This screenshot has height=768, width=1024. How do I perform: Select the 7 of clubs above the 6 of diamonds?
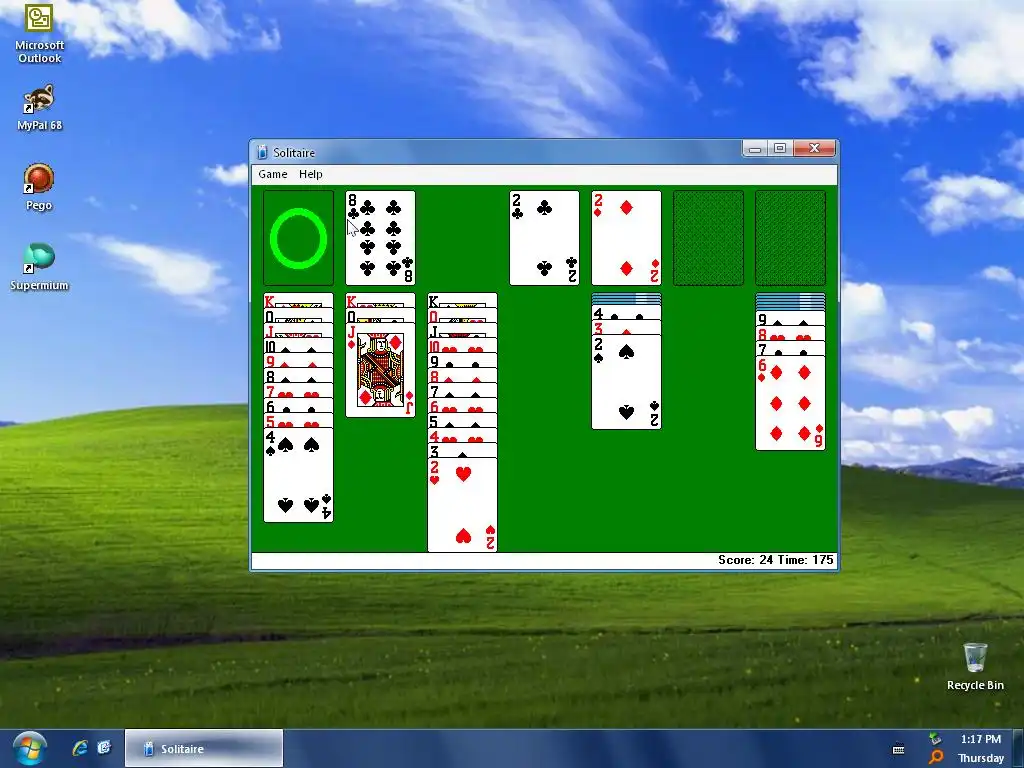point(790,349)
